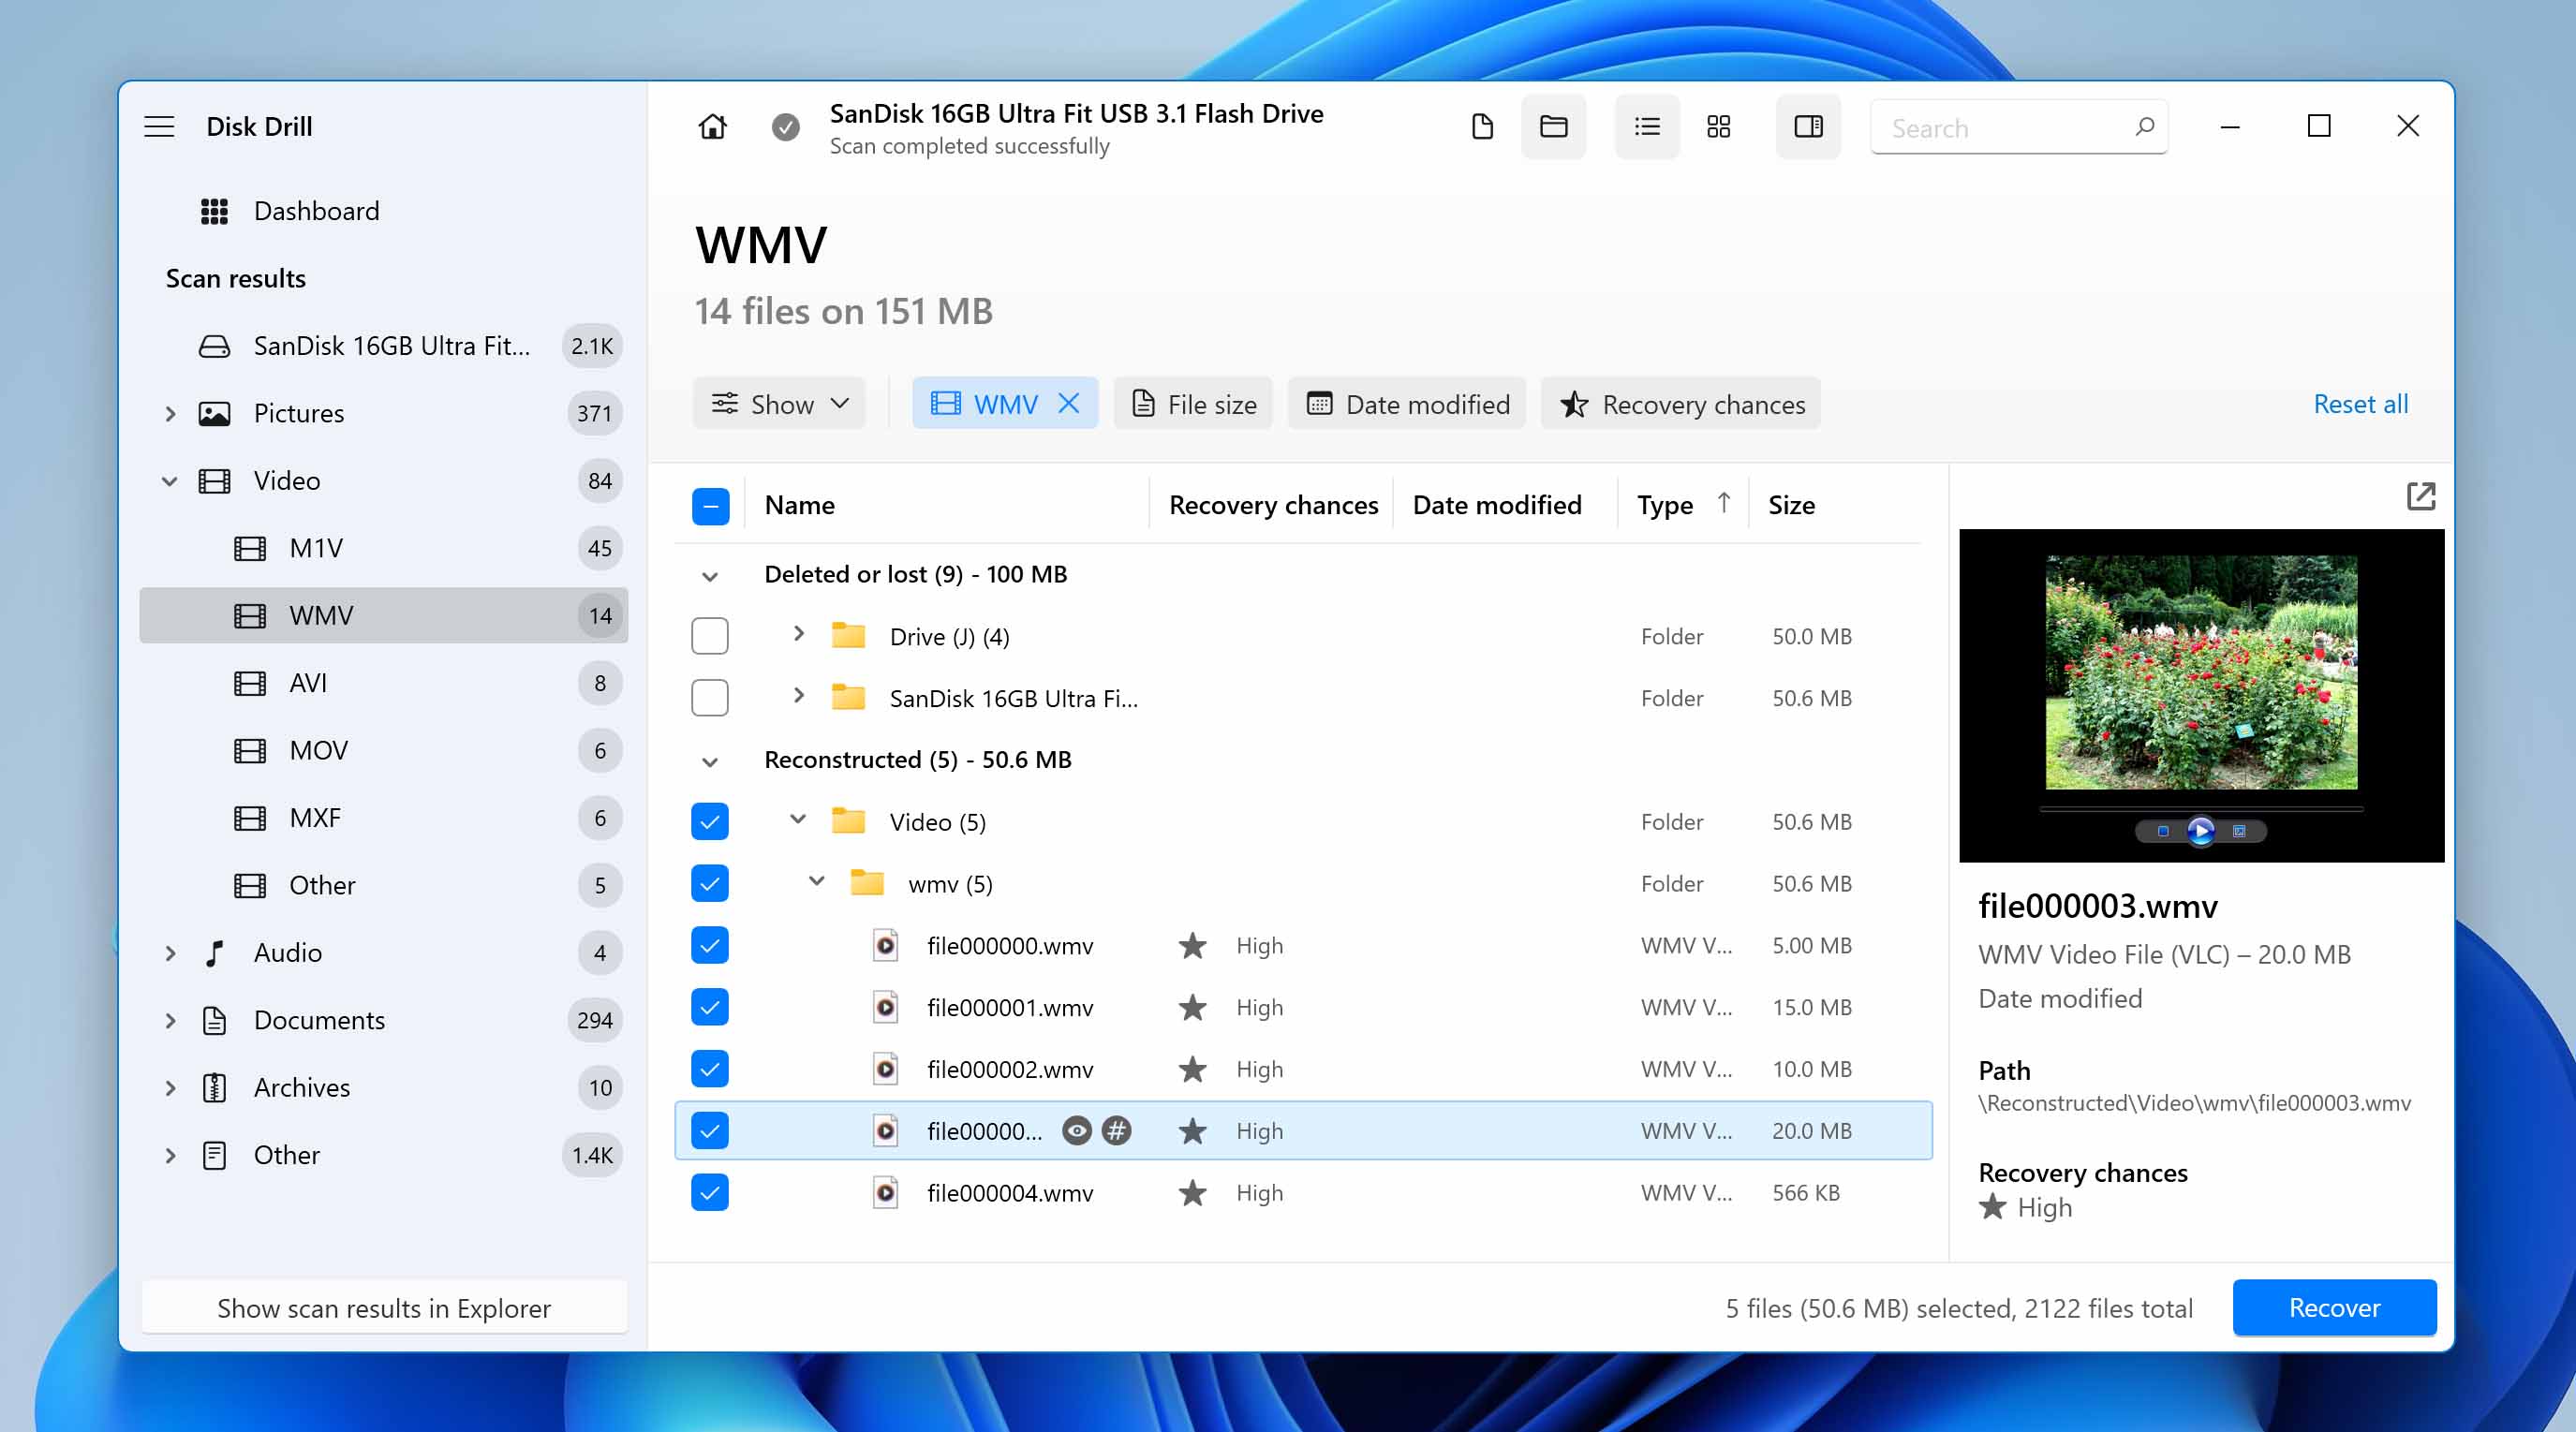Collapse the Reconstructed group
Screen dimensions: 2576x1432
pos(710,761)
